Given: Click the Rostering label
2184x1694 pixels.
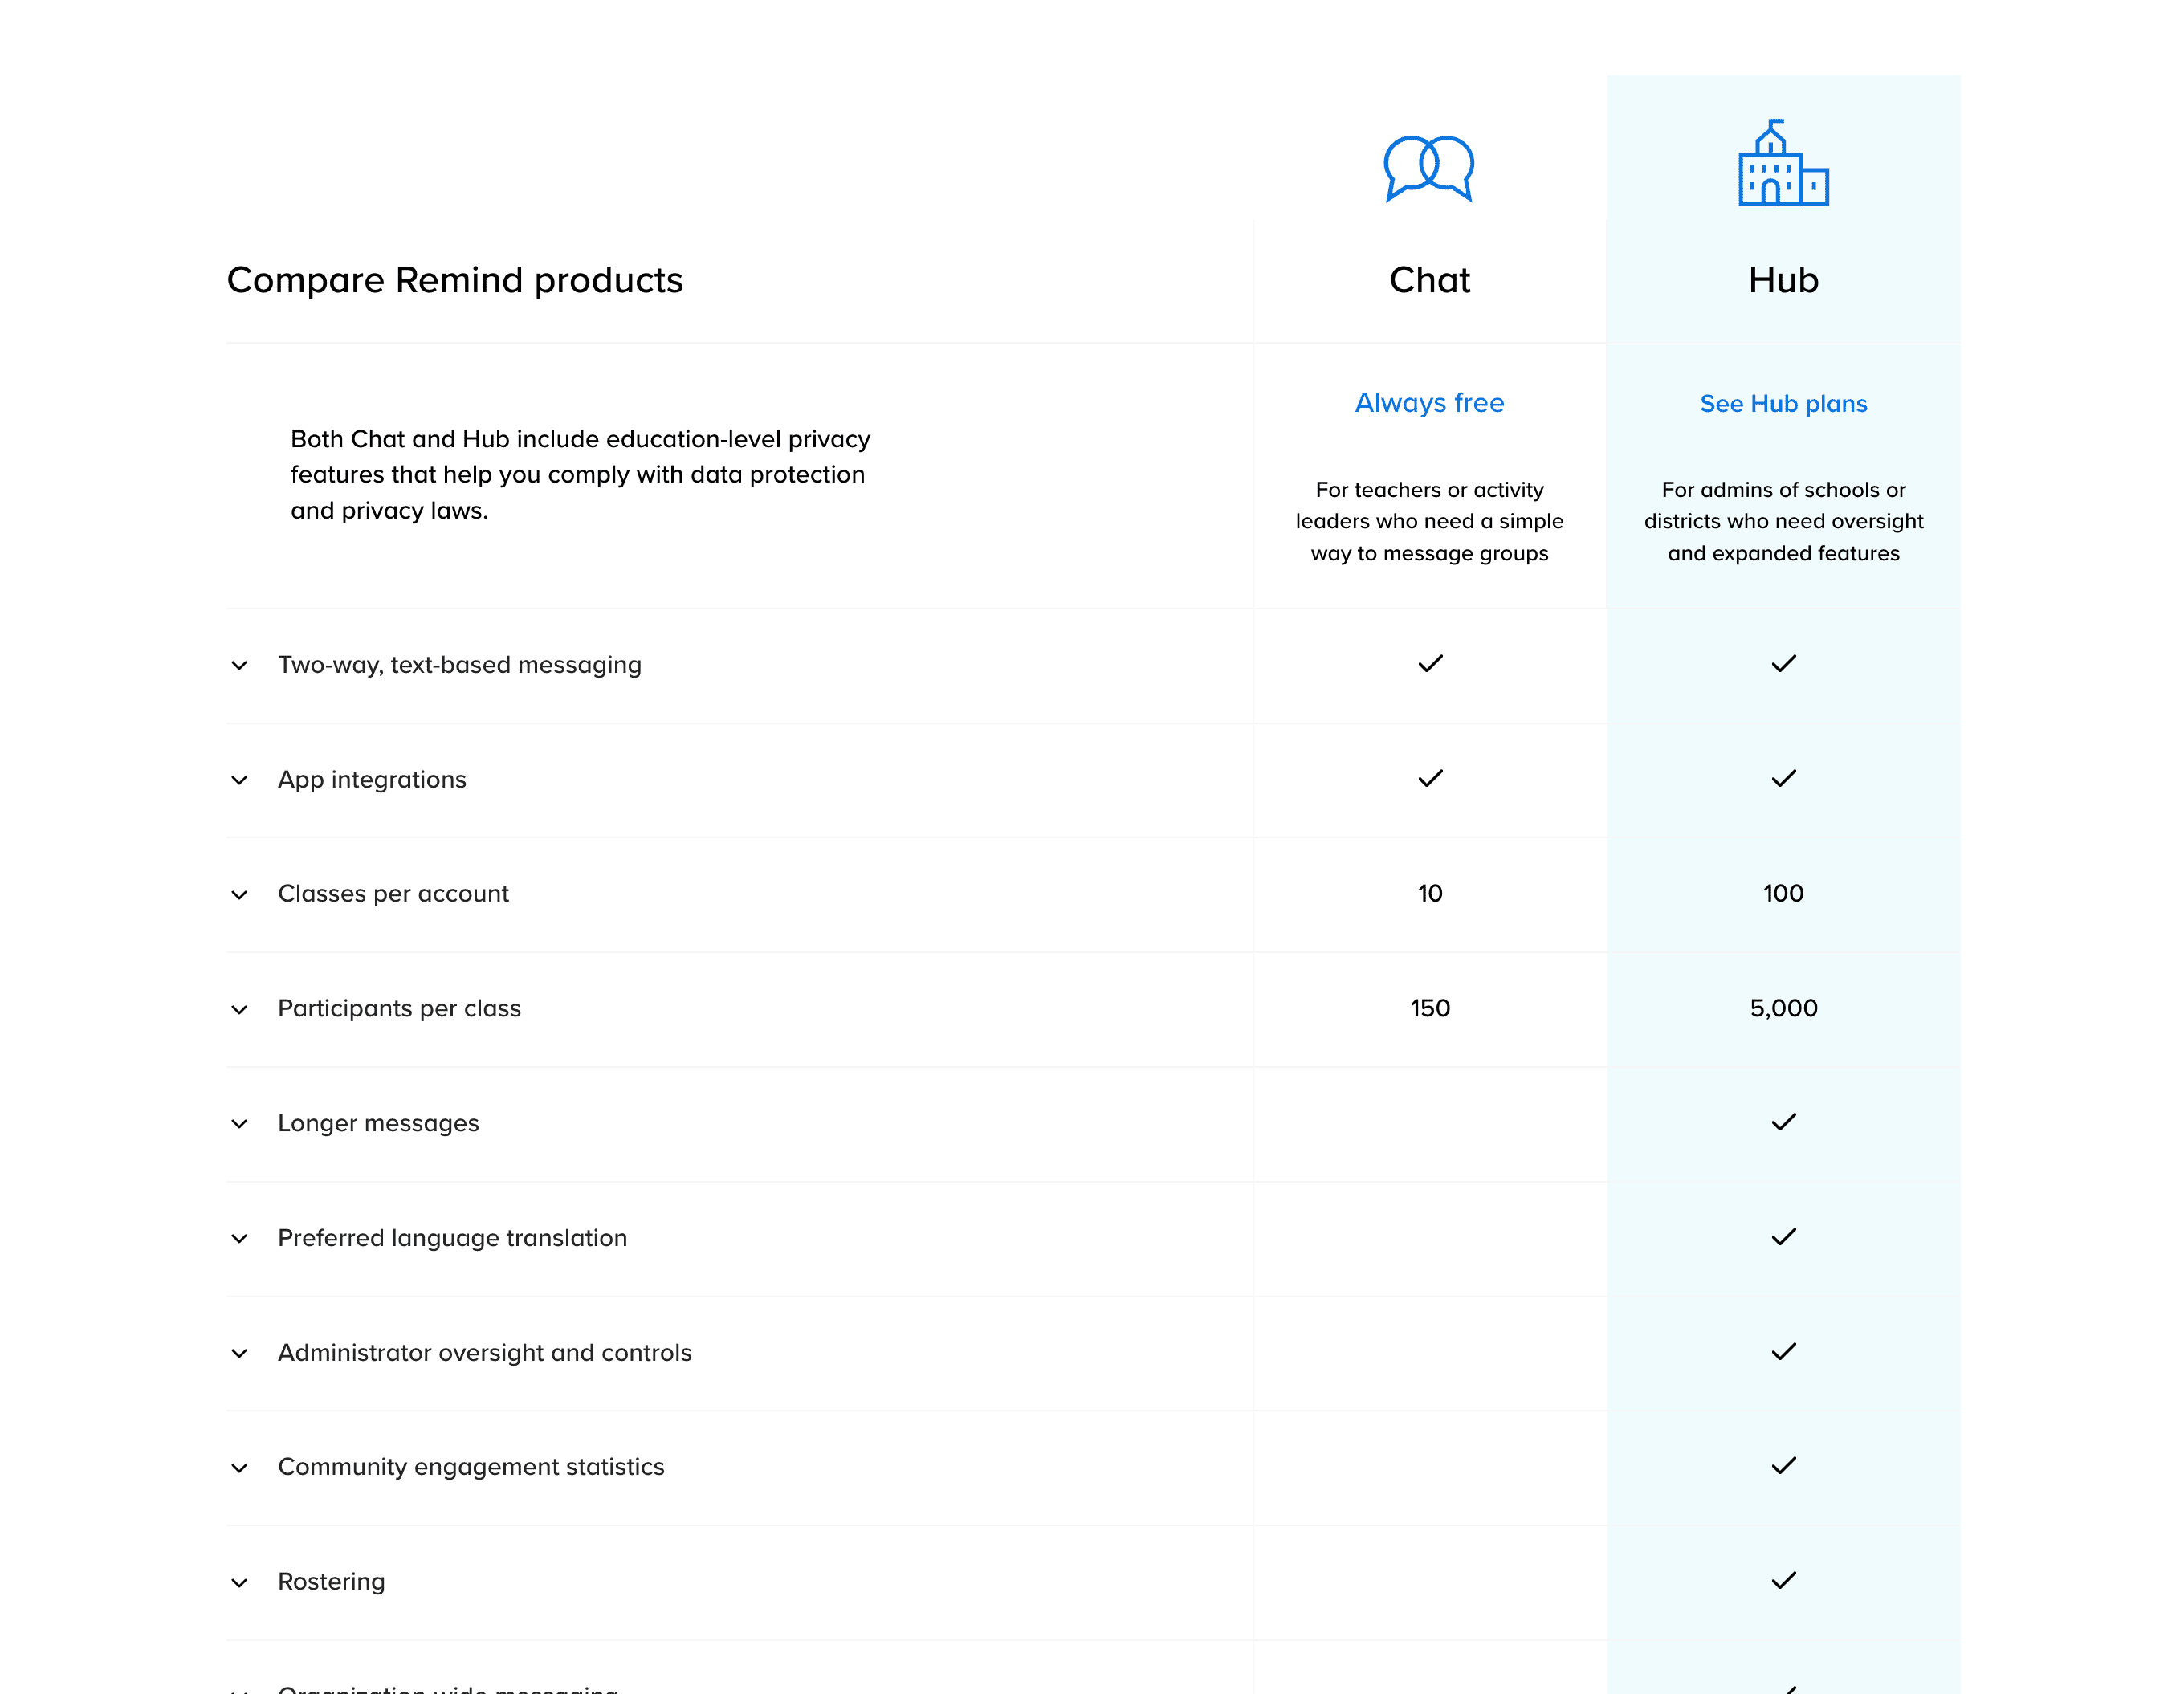Looking at the screenshot, I should point(331,1583).
